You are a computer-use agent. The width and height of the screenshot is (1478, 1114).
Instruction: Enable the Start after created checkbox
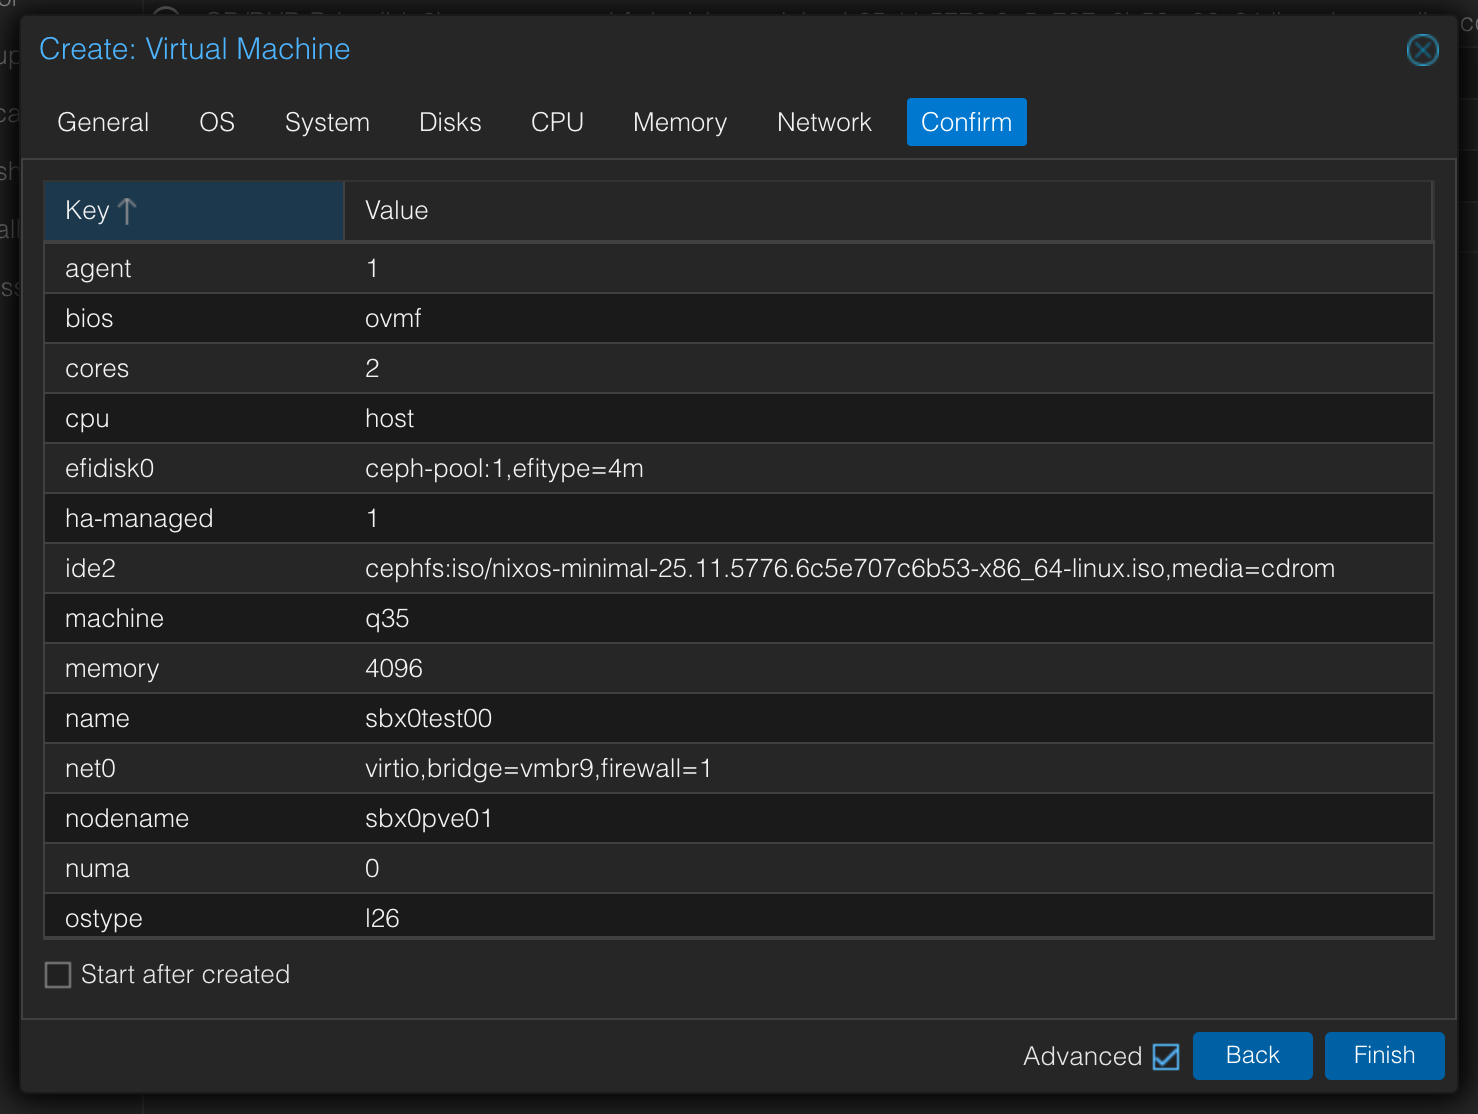(x=57, y=974)
